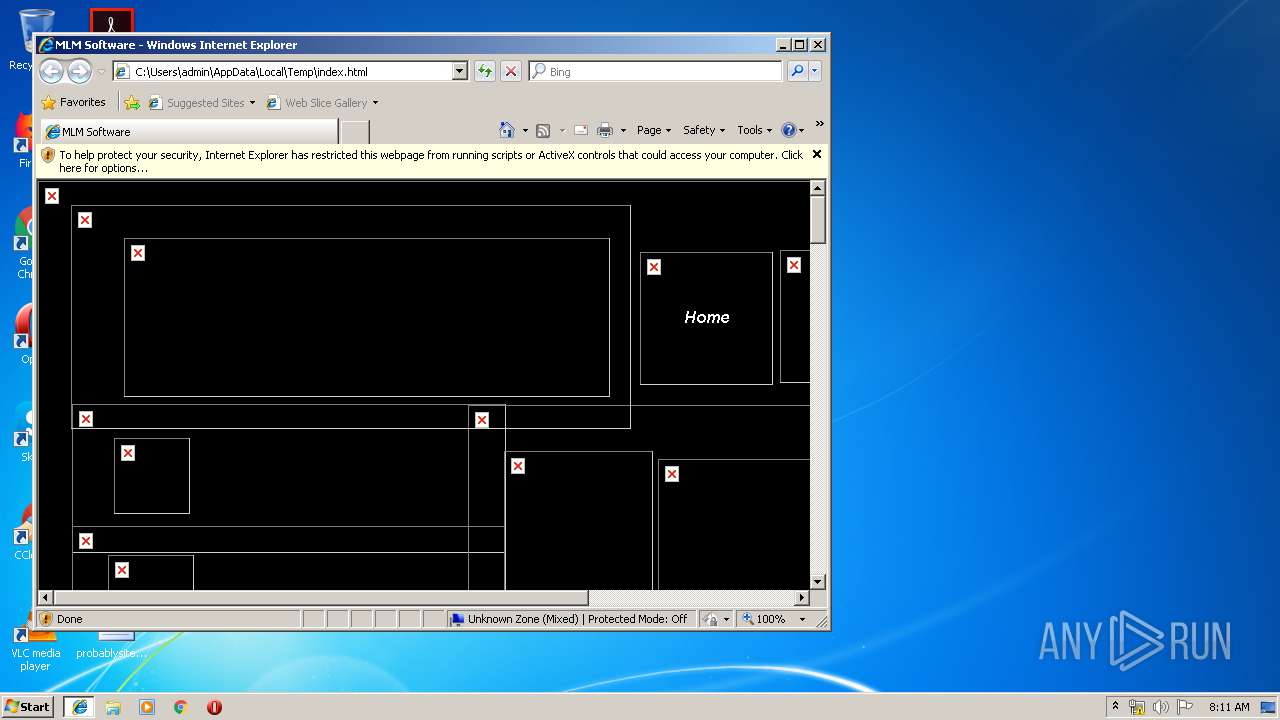
Task: Click the address bar URL field
Action: point(283,71)
